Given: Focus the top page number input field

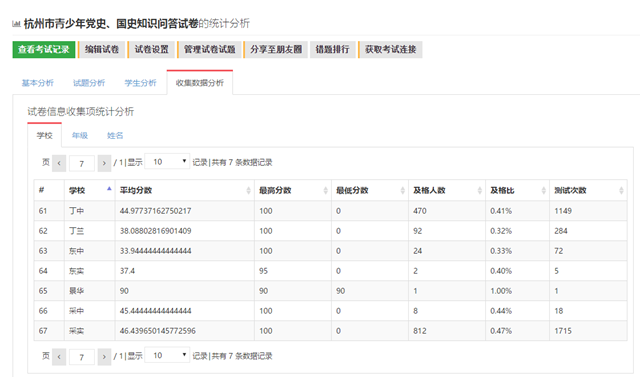Looking at the screenshot, I should 82,163.
